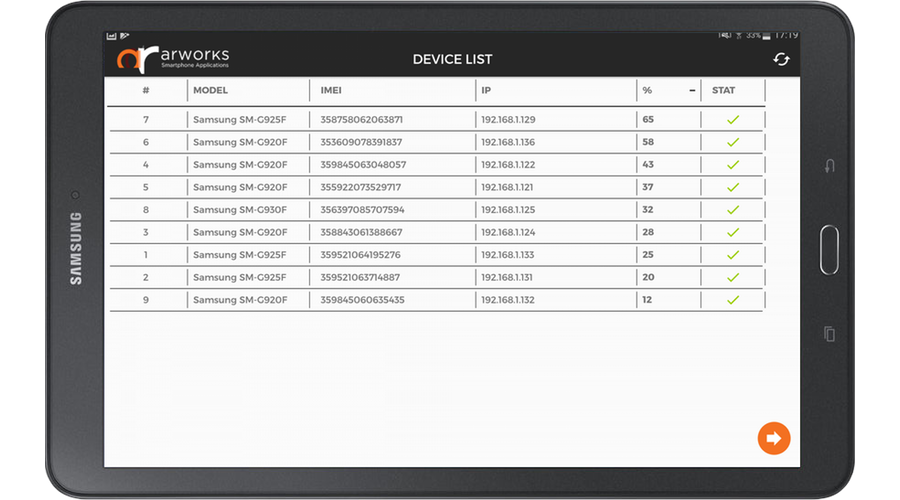Click the arworks logo
This screenshot has width=900, height=500.
[173, 59]
